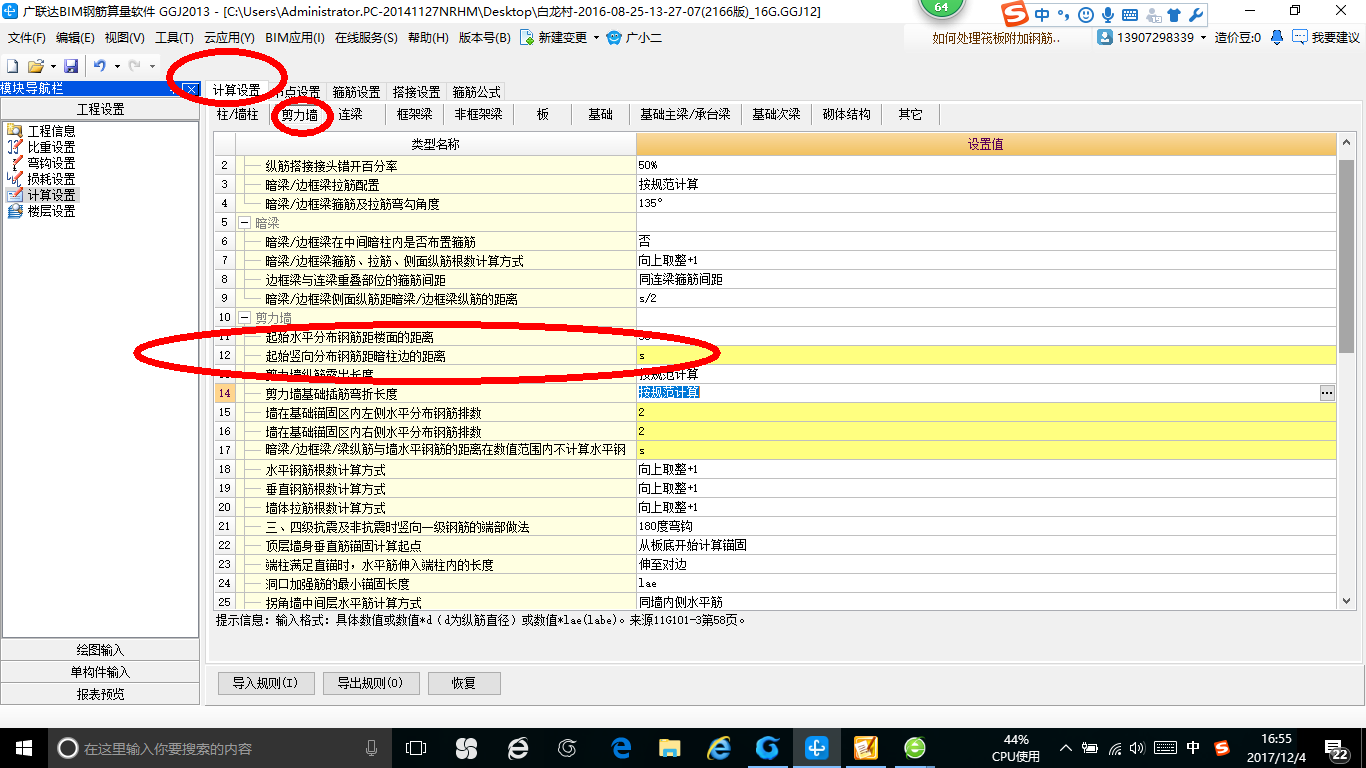Viewport: 1366px width, 768px height.
Task: Open the 新建变更 document icon
Action: pos(526,37)
